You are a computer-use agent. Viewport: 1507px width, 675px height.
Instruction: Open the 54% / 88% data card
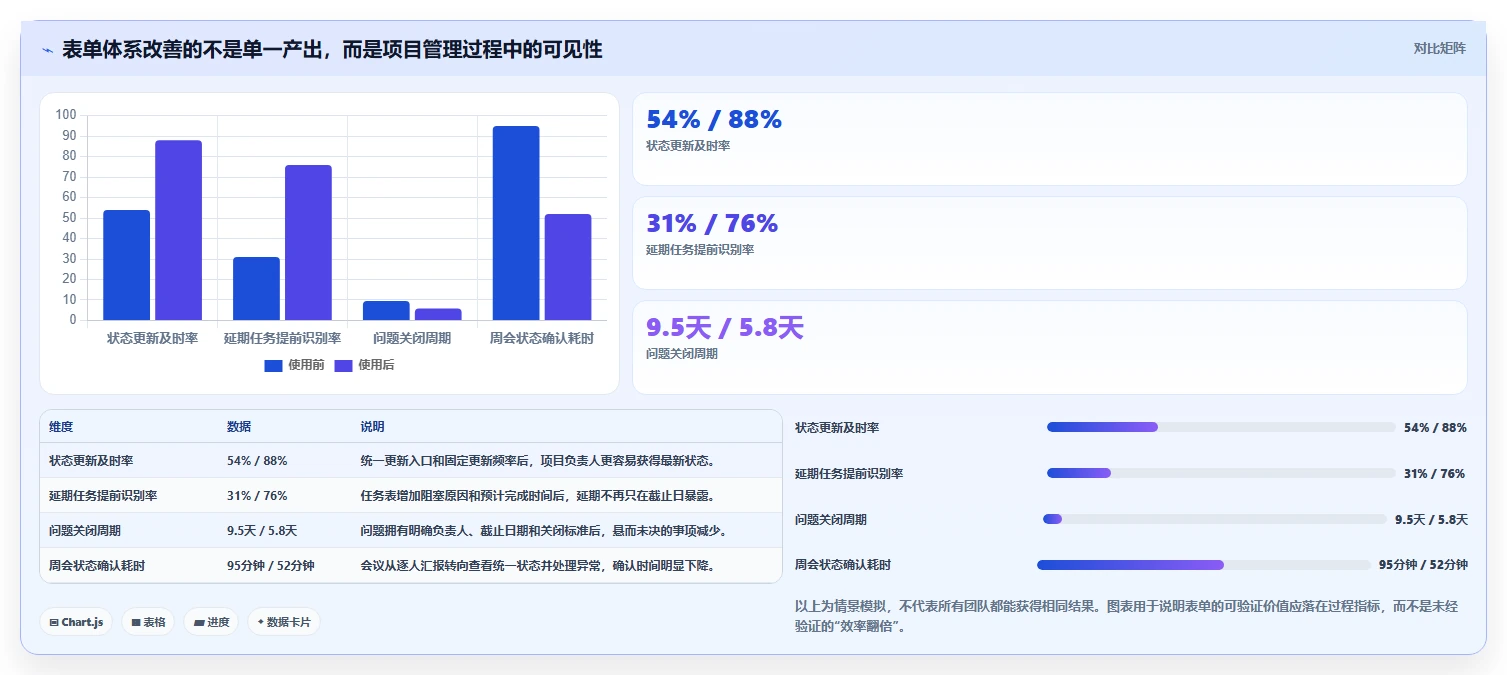pos(1050,139)
